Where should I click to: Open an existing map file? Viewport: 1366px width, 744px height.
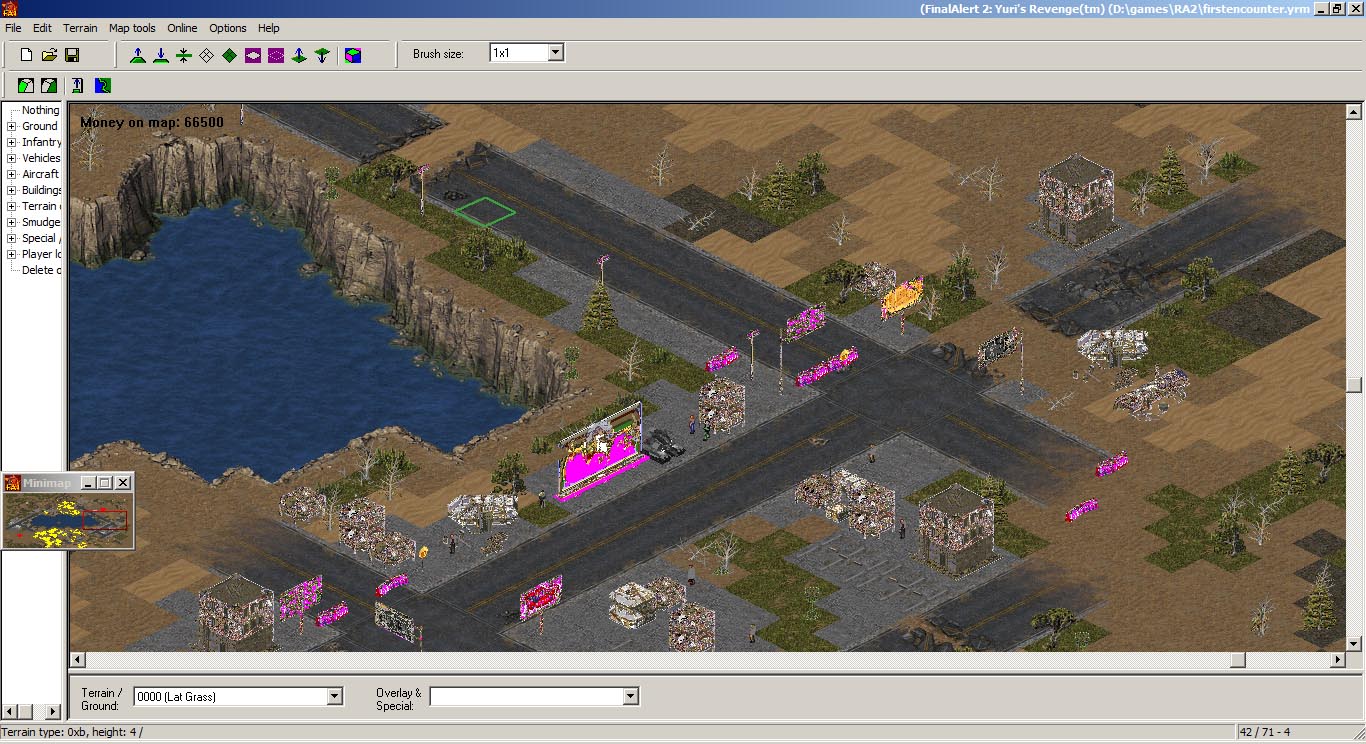(x=49, y=55)
